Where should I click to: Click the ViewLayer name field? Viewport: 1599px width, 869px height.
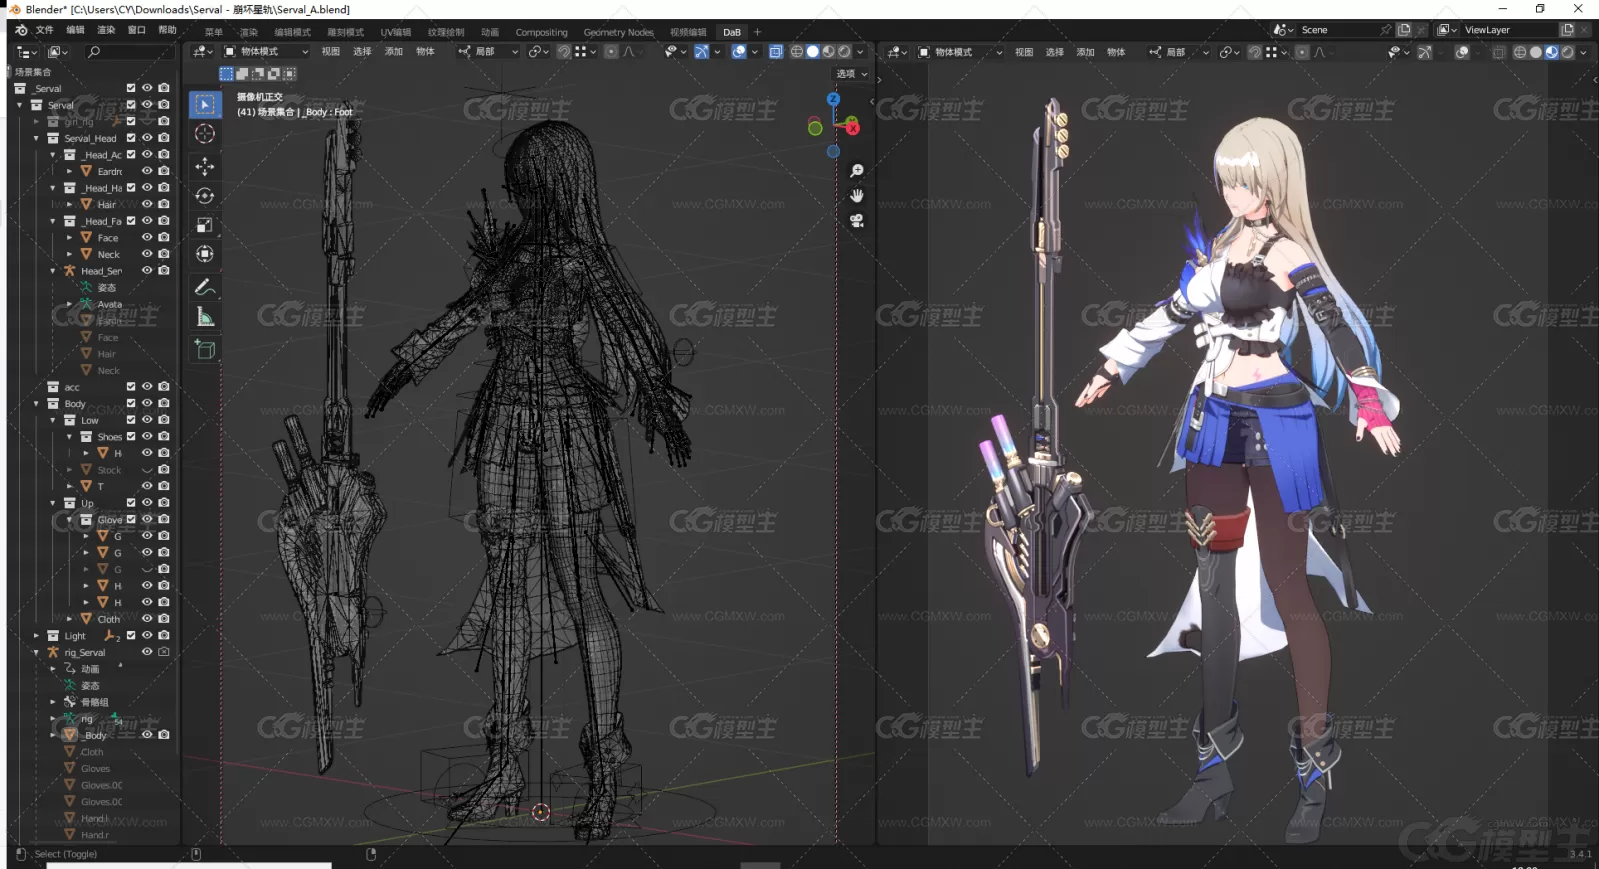1509,30
